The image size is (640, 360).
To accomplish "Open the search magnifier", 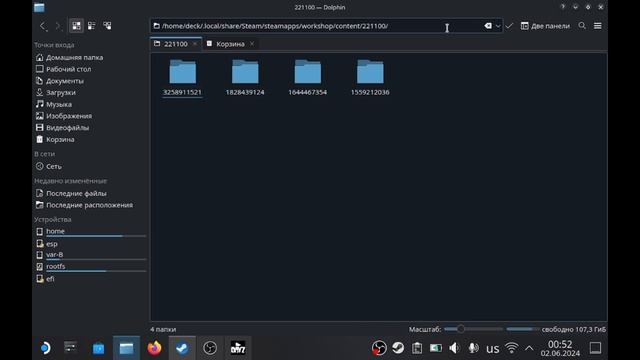I will pos(582,26).
